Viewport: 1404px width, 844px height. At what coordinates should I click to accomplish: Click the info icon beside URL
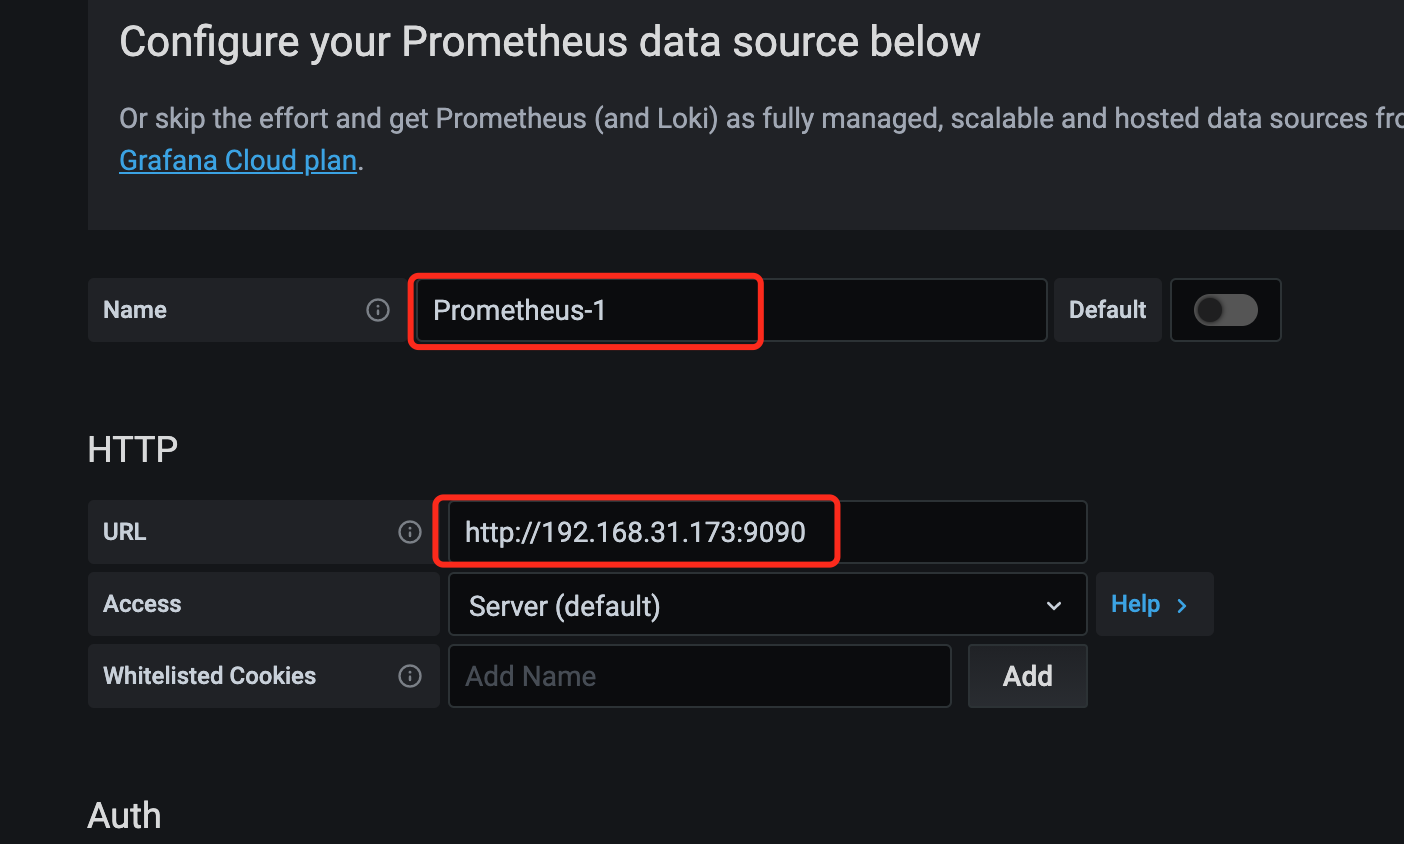coord(410,532)
